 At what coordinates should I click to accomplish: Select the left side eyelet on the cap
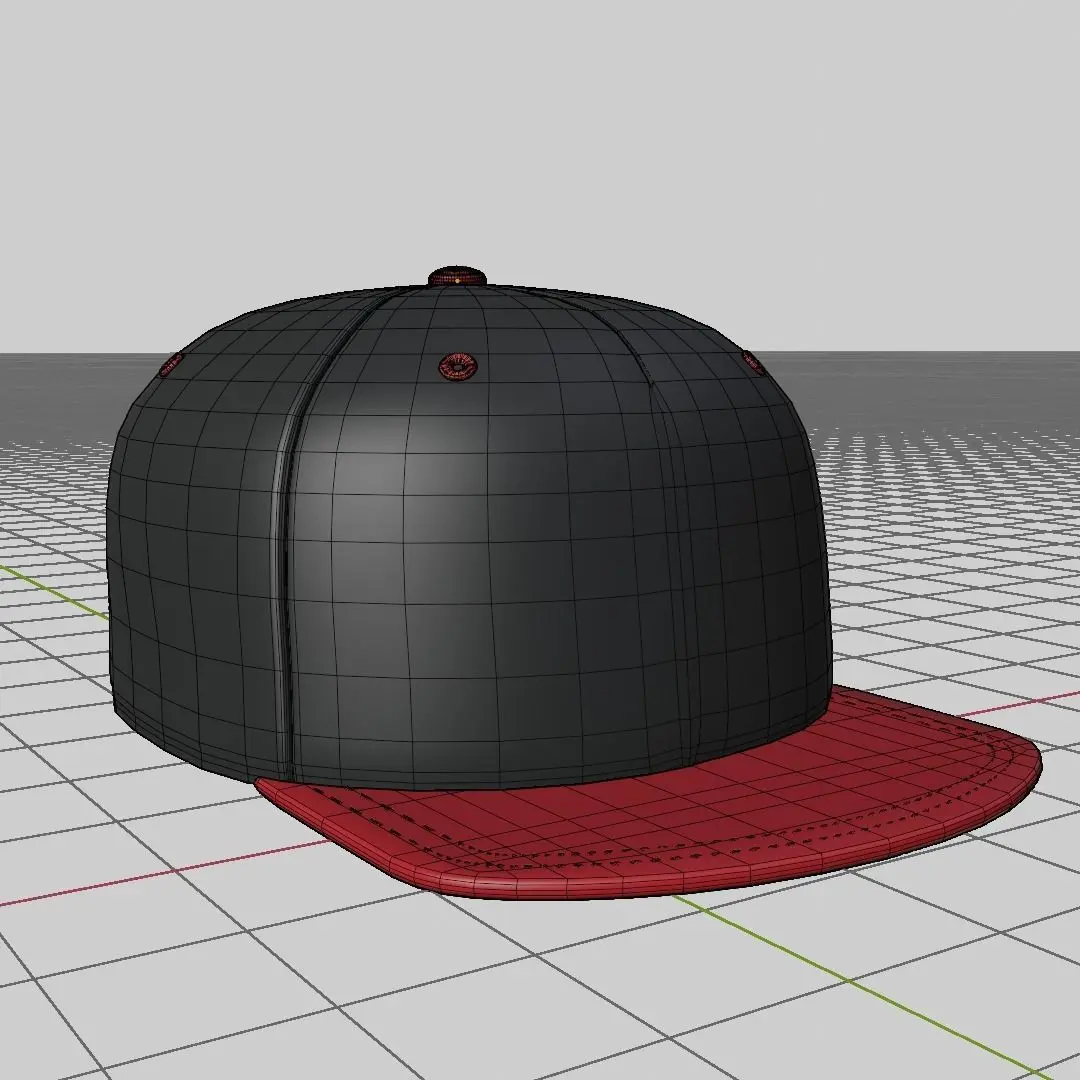[x=170, y=365]
